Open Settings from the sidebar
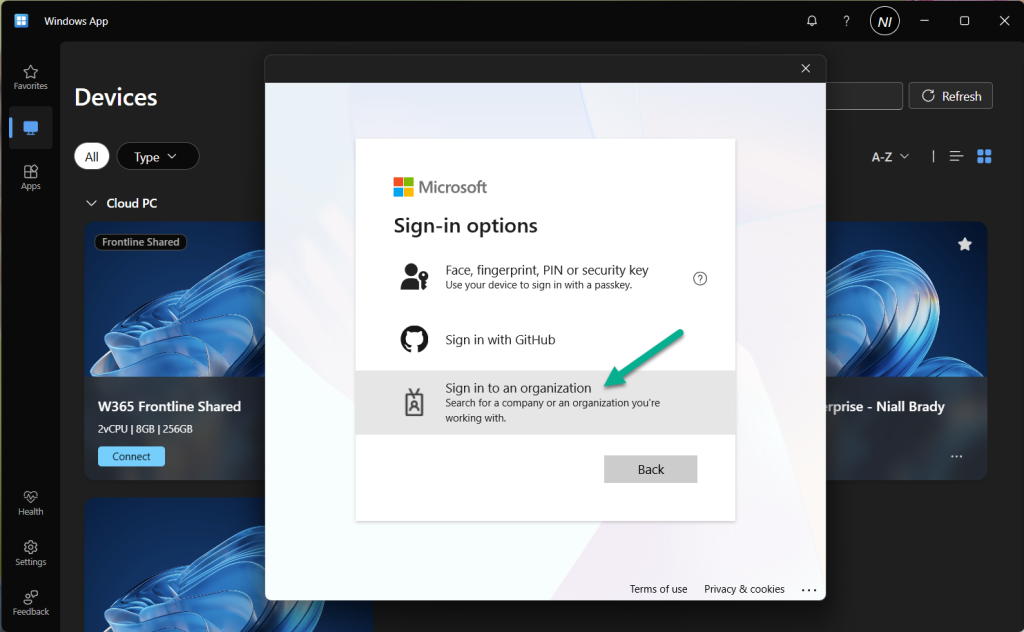The height and width of the screenshot is (632, 1024). (30, 552)
